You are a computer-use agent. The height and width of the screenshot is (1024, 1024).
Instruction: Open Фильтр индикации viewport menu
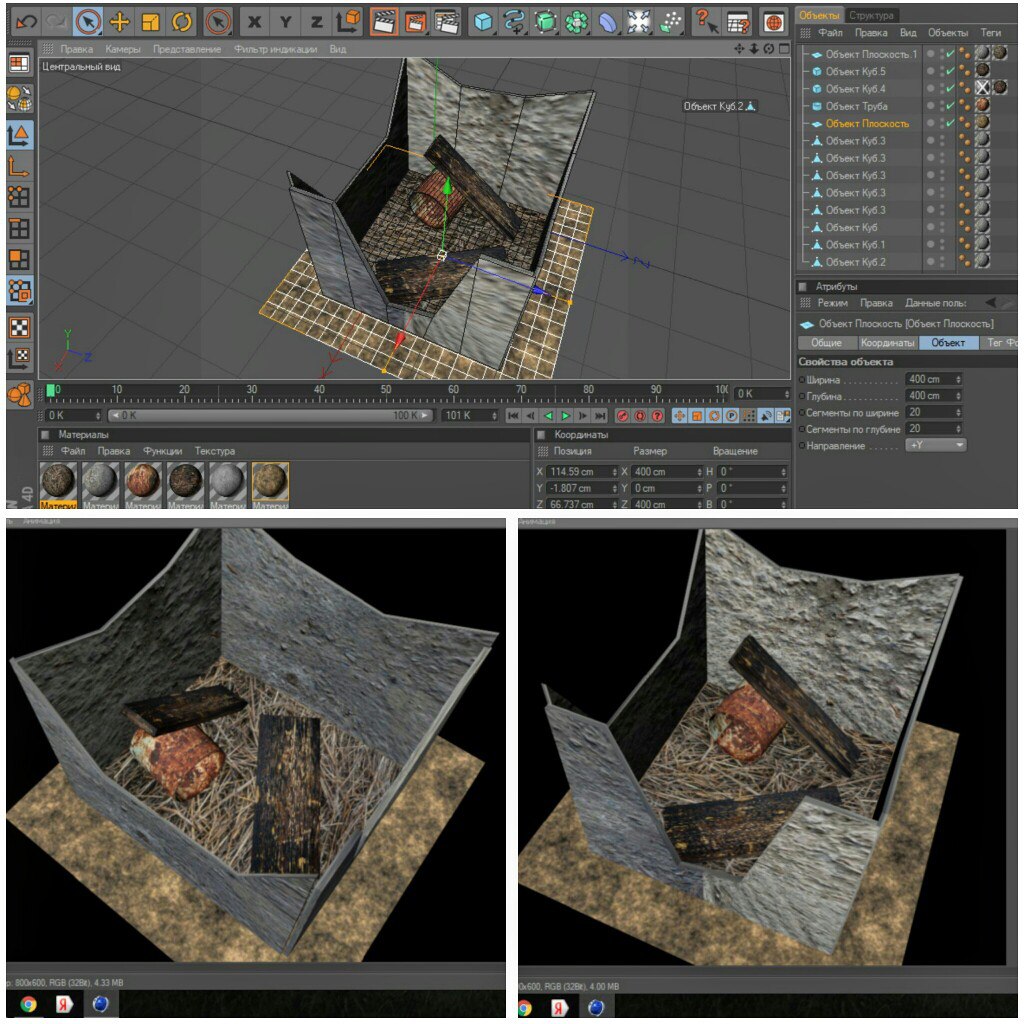(x=276, y=49)
